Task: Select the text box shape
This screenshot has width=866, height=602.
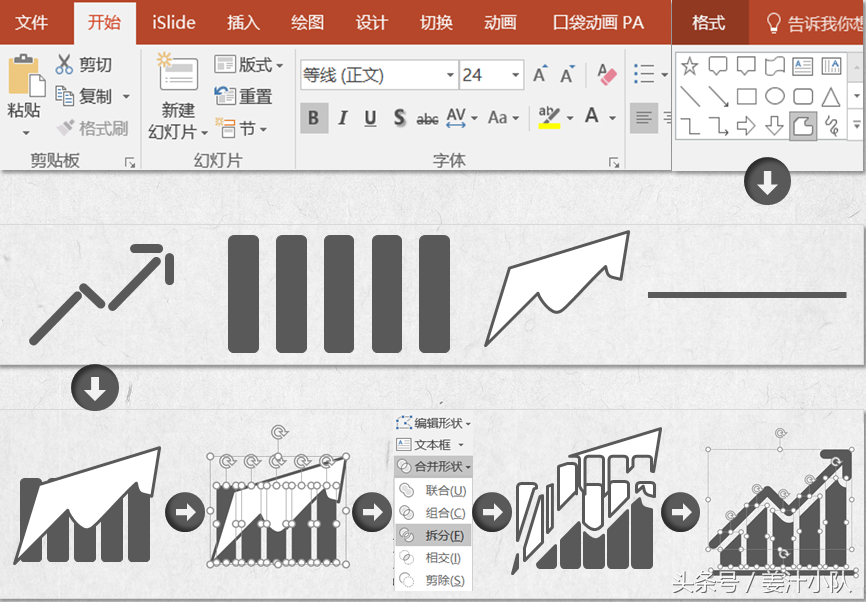Action: tap(802, 66)
